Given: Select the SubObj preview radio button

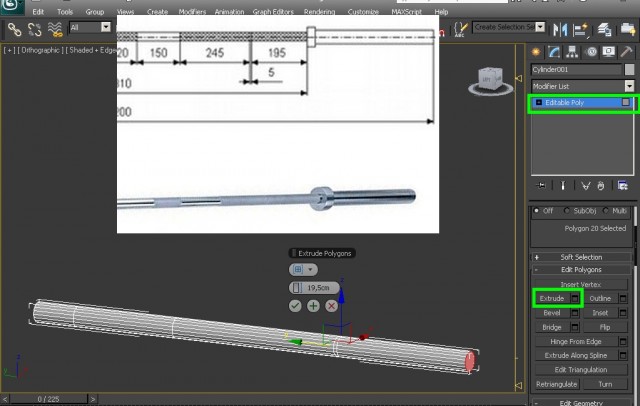Looking at the screenshot, I should 566,211.
